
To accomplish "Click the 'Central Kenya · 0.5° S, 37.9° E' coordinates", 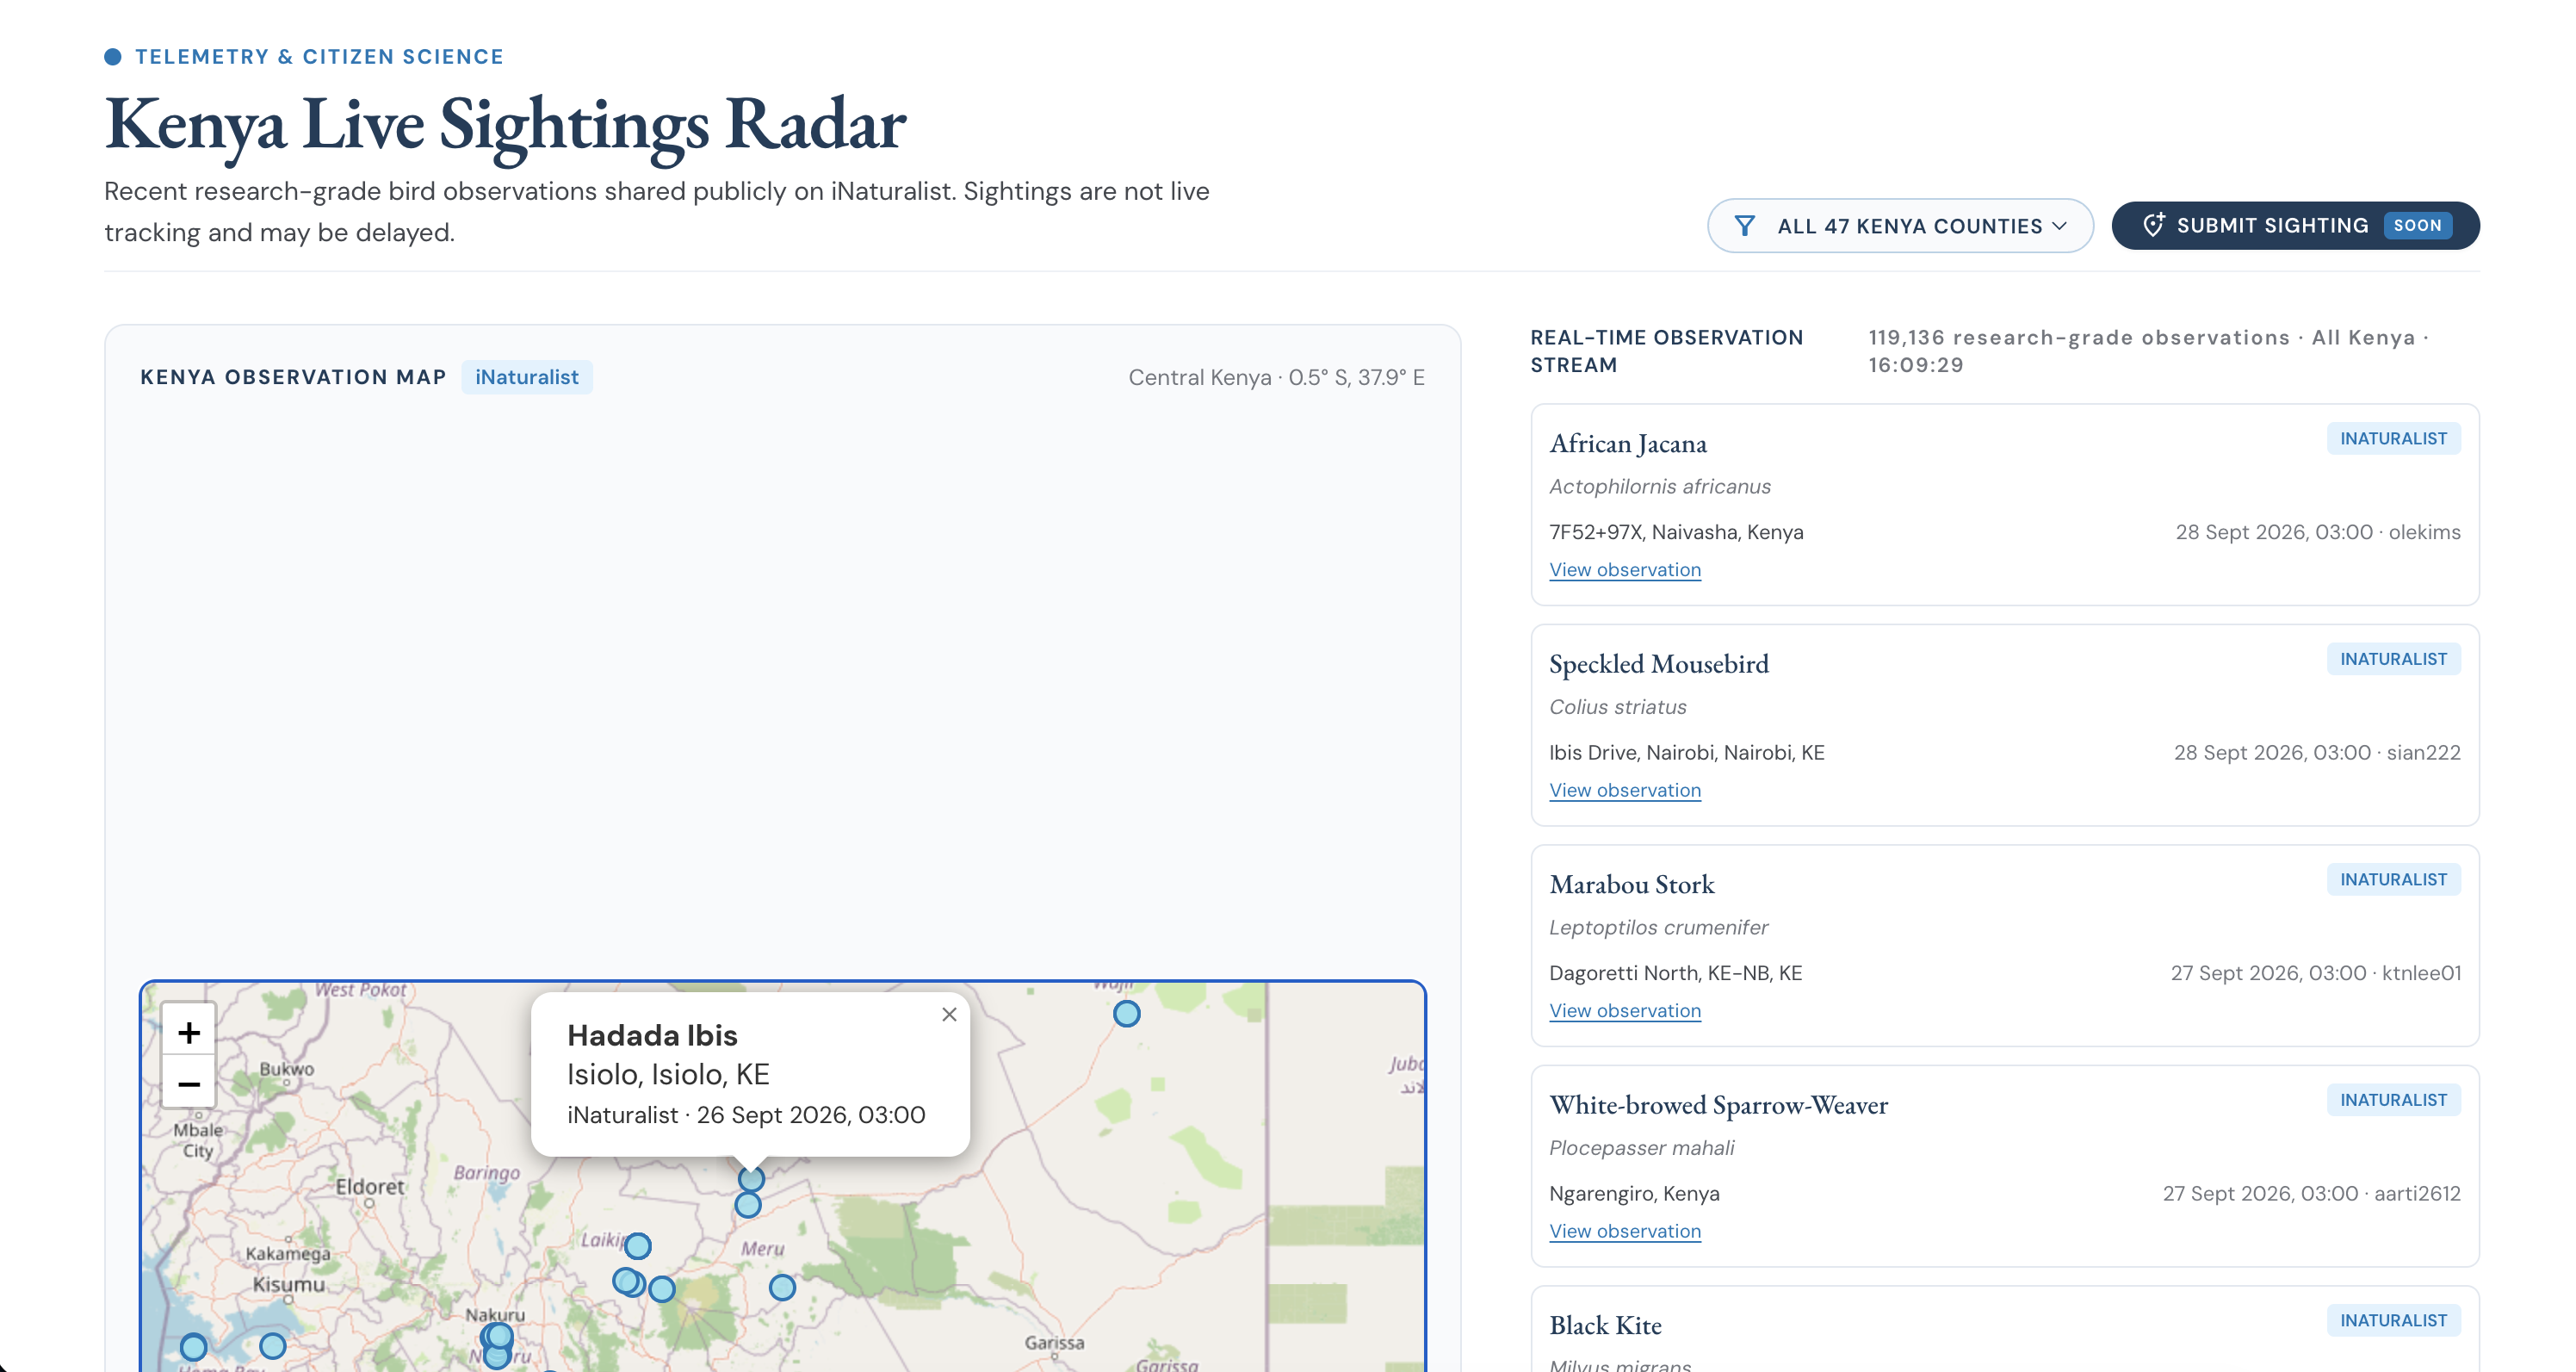I will coord(1277,378).
